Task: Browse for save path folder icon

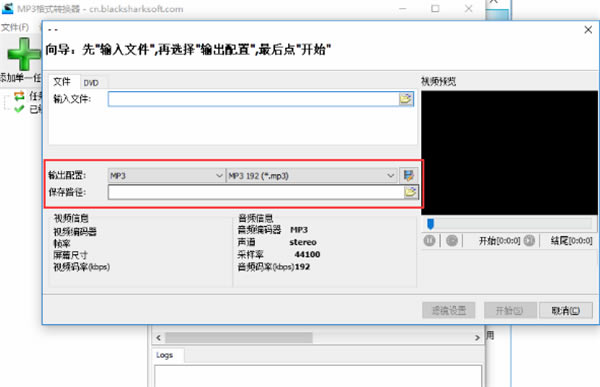Action: [410, 192]
